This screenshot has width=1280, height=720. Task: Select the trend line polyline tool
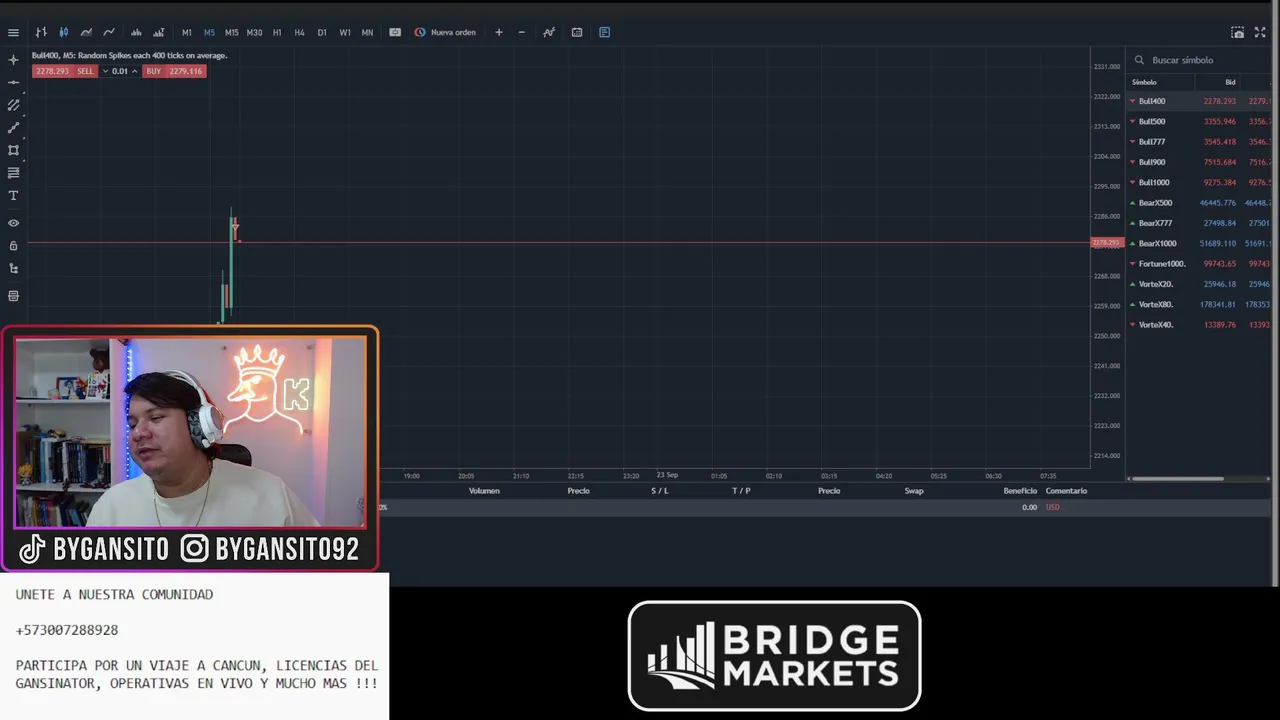pyautogui.click(x=13, y=128)
